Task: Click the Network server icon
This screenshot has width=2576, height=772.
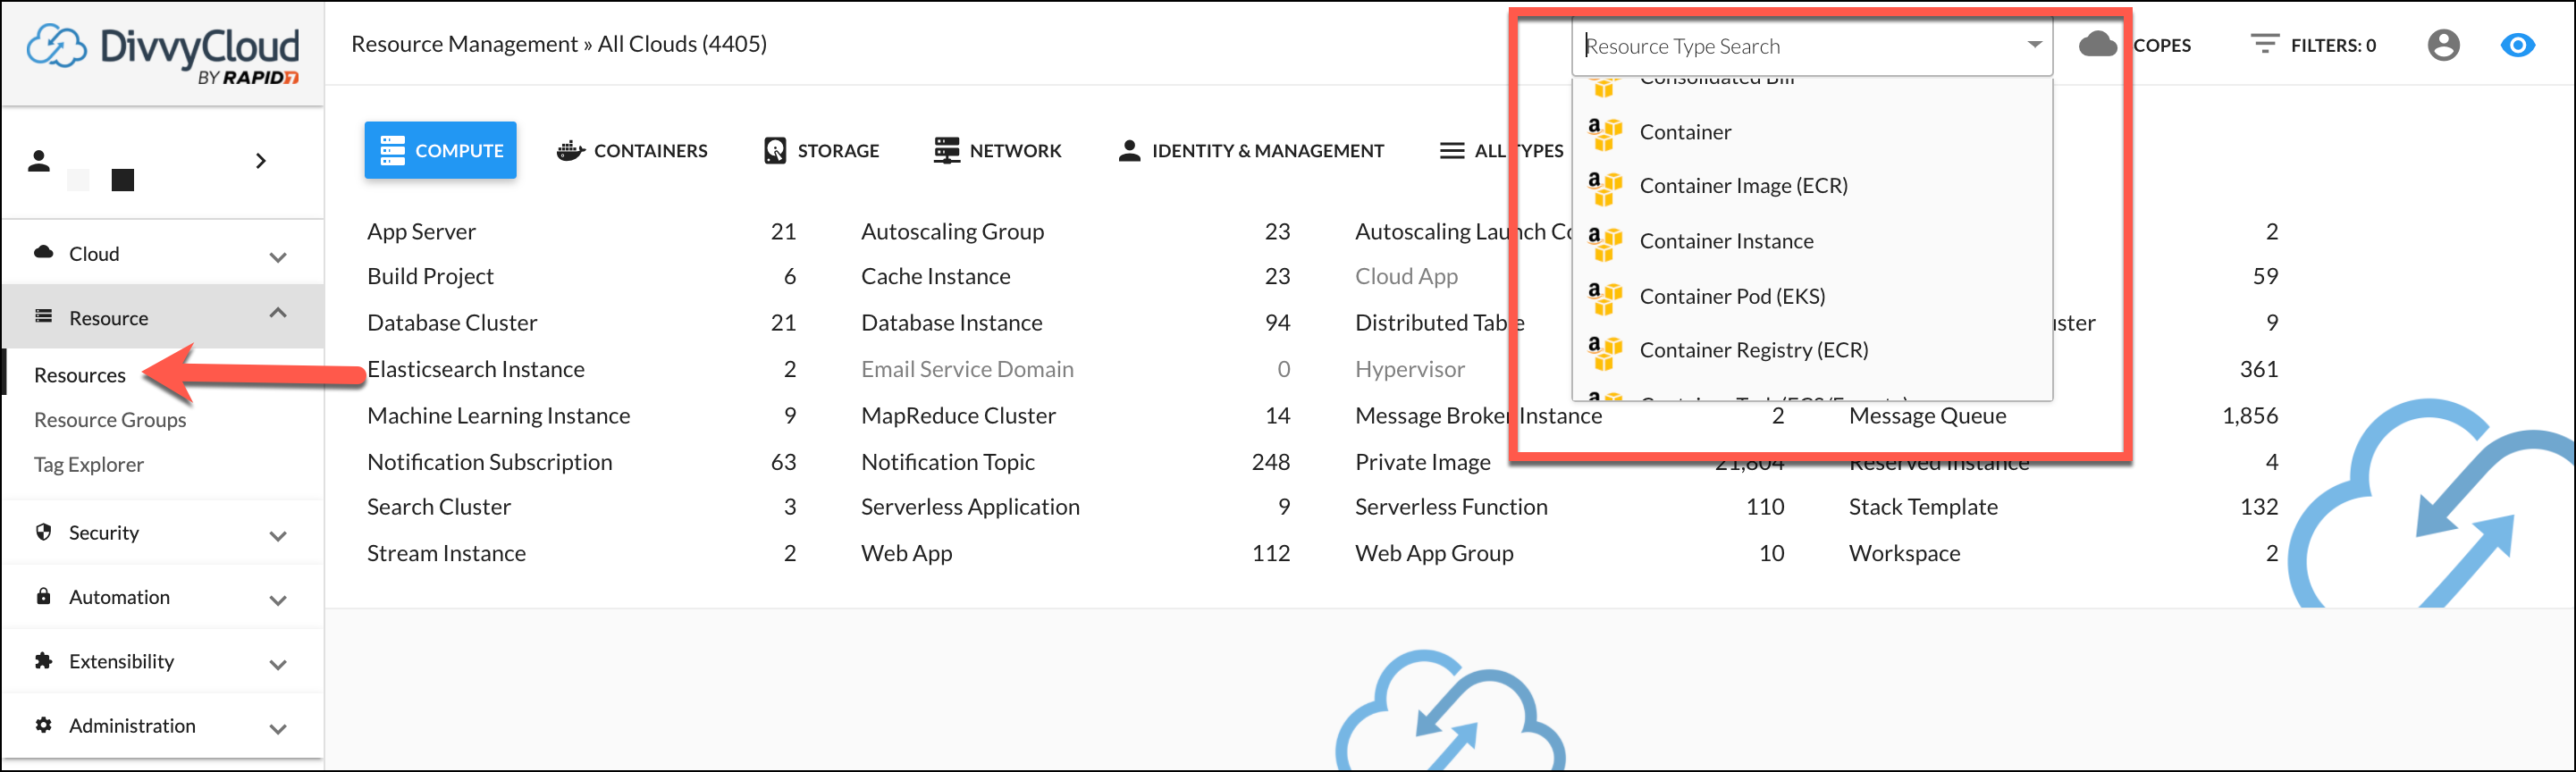Action: pyautogui.click(x=946, y=150)
